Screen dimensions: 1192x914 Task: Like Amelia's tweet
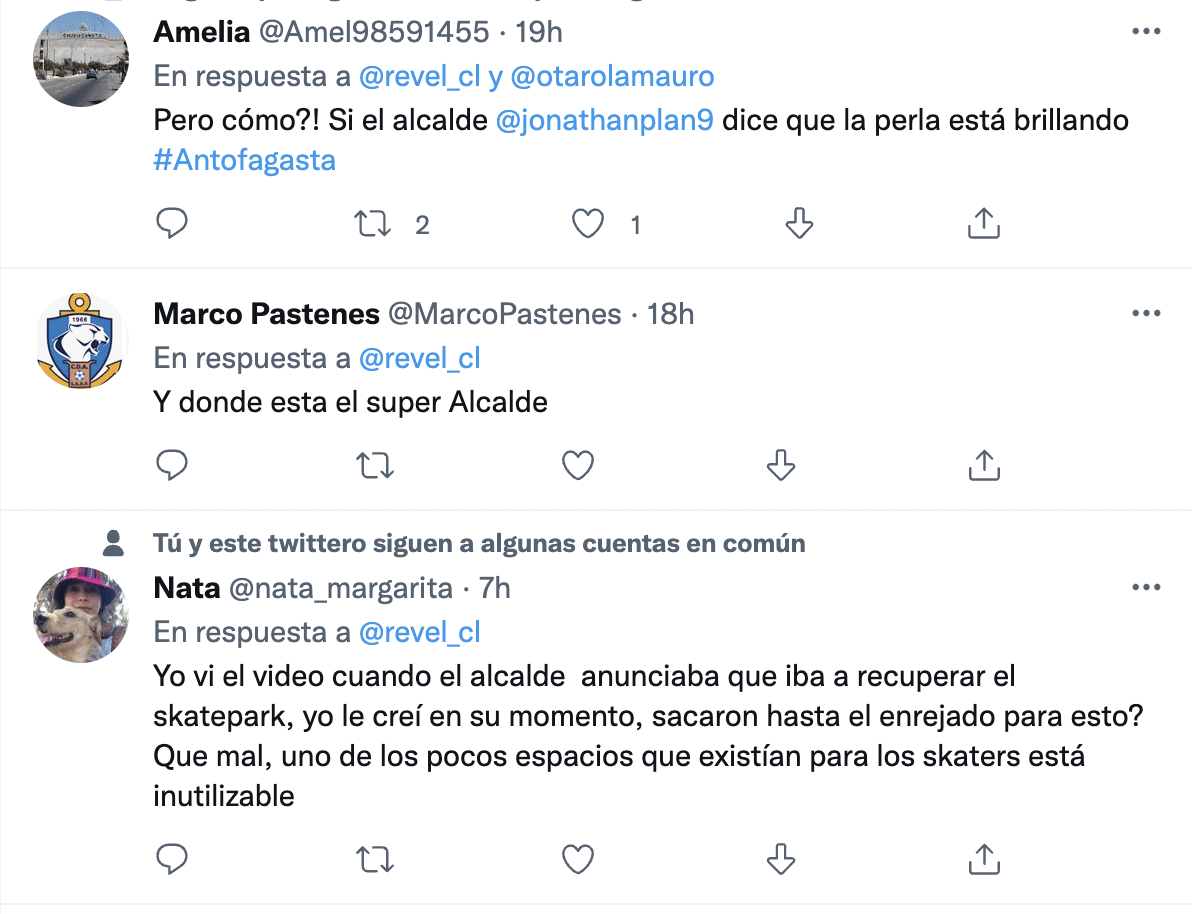pyautogui.click(x=587, y=224)
